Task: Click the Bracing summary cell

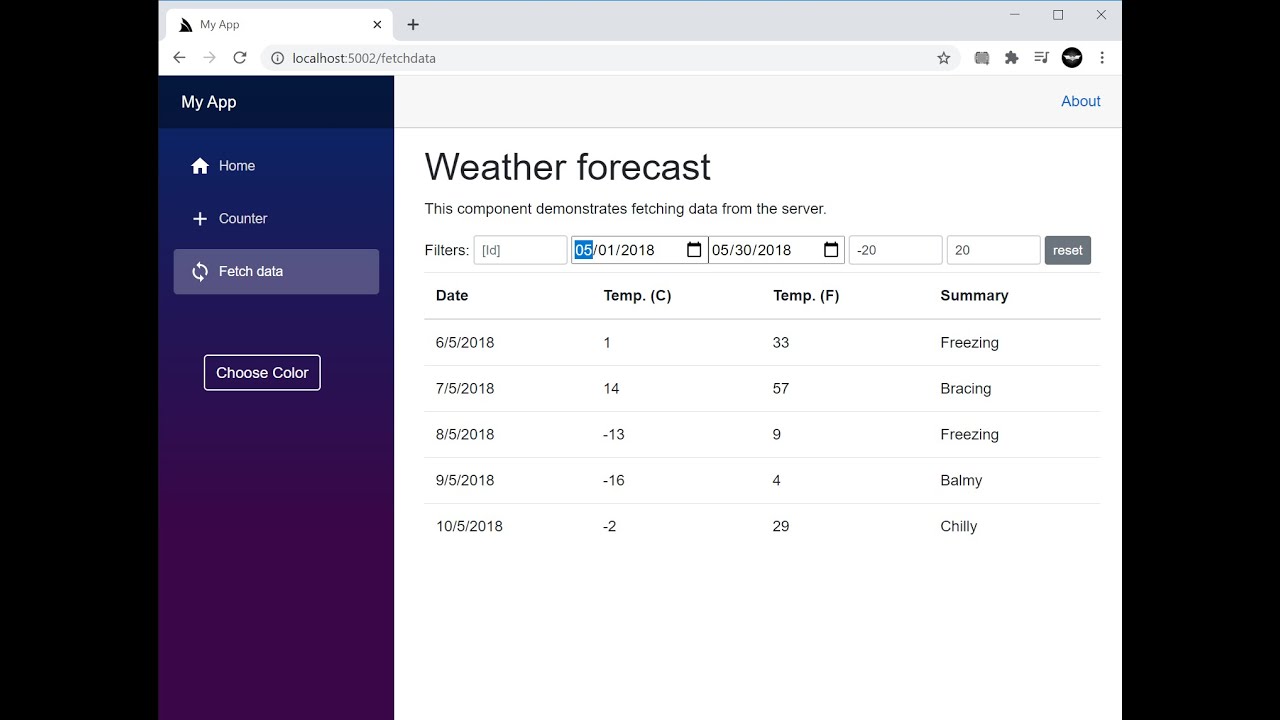Action: pyautogui.click(x=966, y=389)
